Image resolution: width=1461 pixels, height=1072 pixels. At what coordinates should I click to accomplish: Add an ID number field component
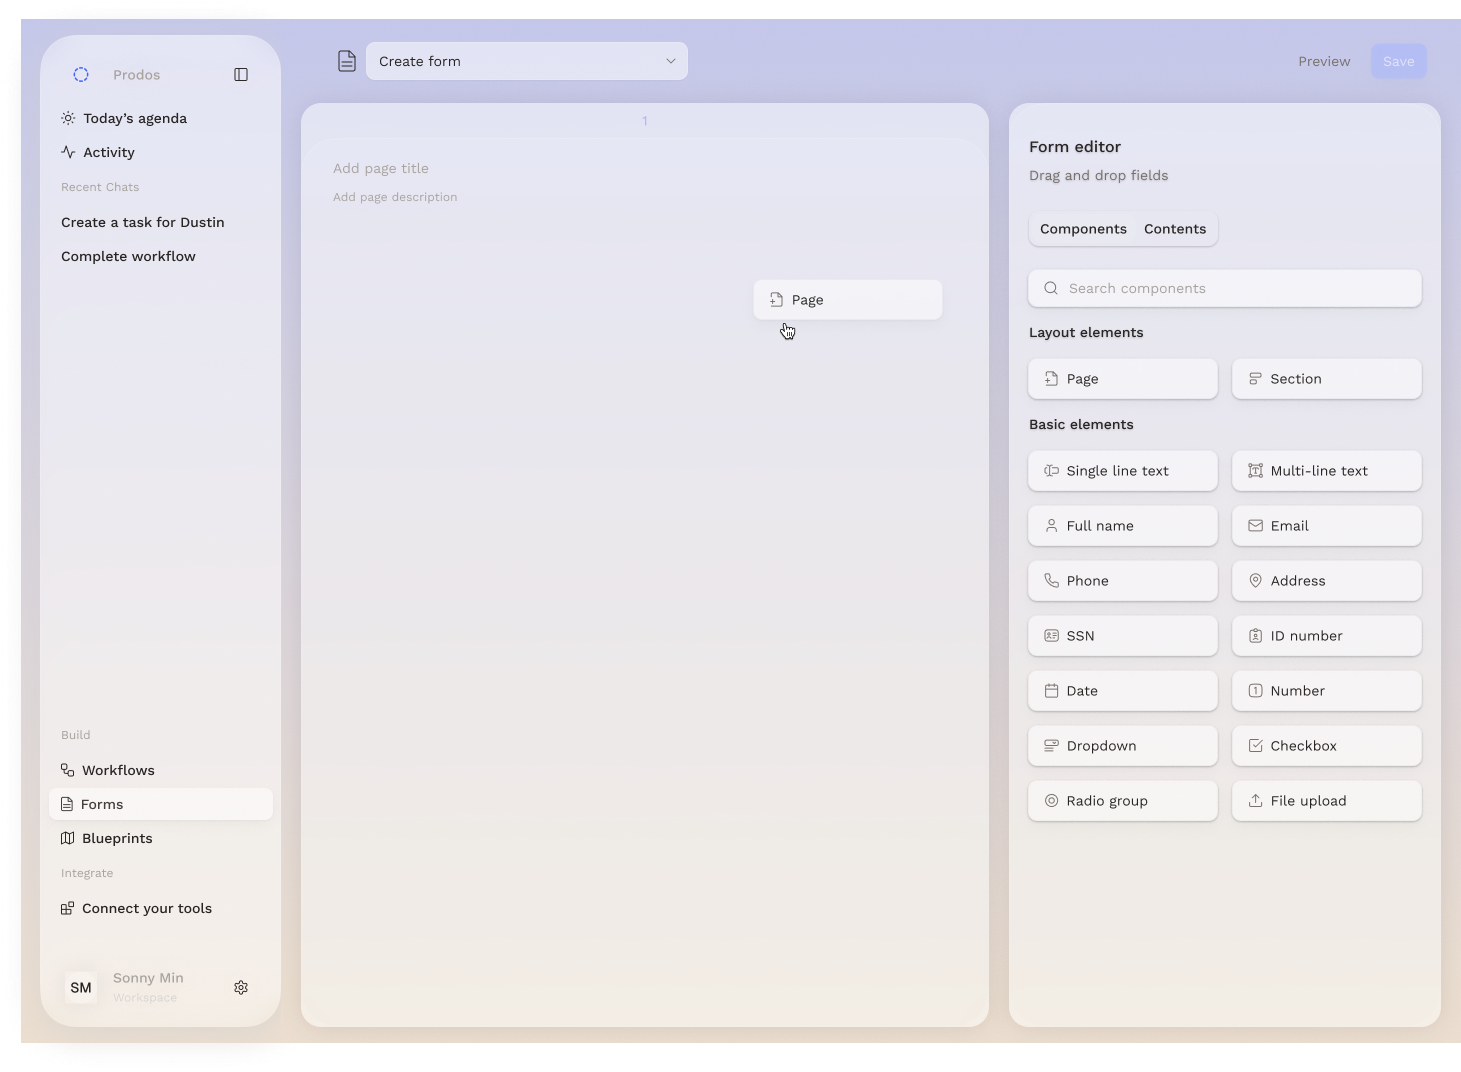point(1327,636)
